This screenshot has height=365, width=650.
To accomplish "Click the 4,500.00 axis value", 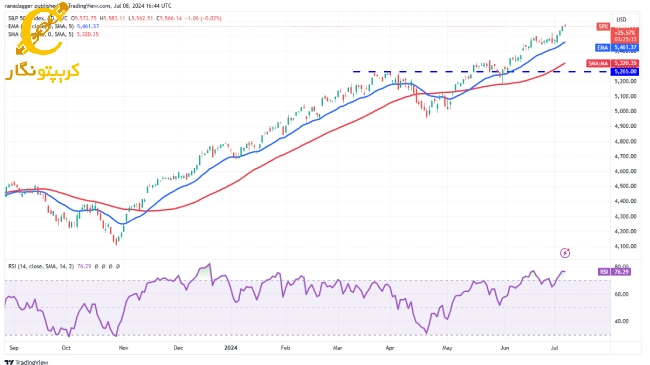I will point(626,186).
